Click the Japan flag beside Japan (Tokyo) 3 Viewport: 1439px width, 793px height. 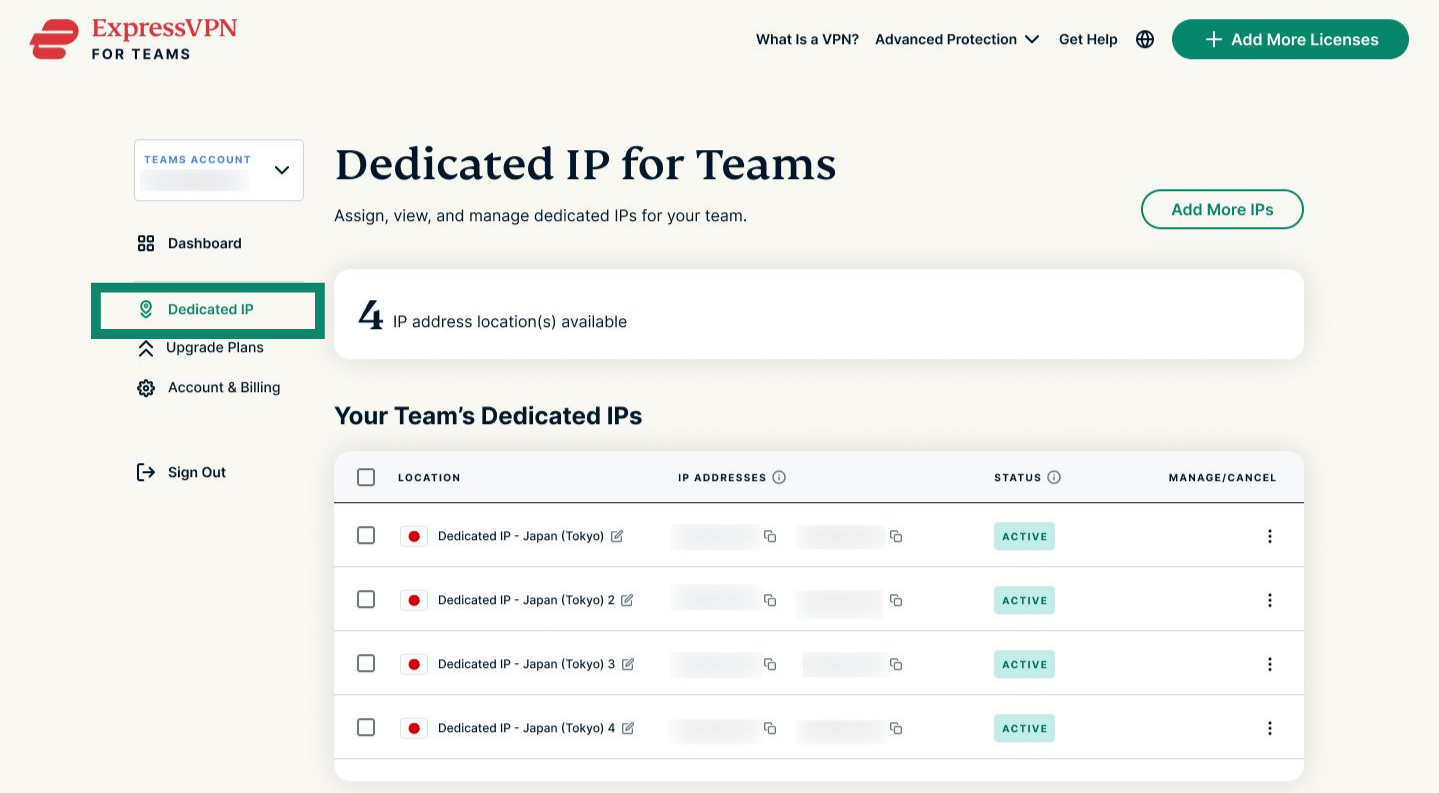(414, 664)
